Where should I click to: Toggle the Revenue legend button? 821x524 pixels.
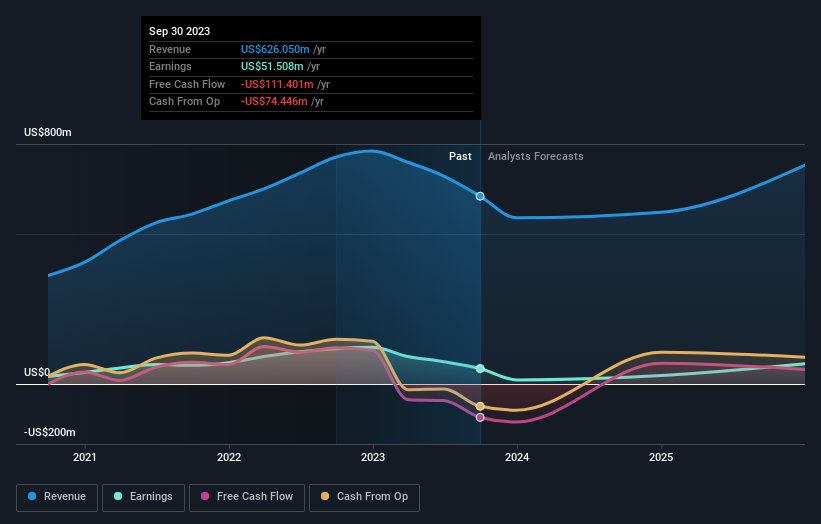coord(57,497)
